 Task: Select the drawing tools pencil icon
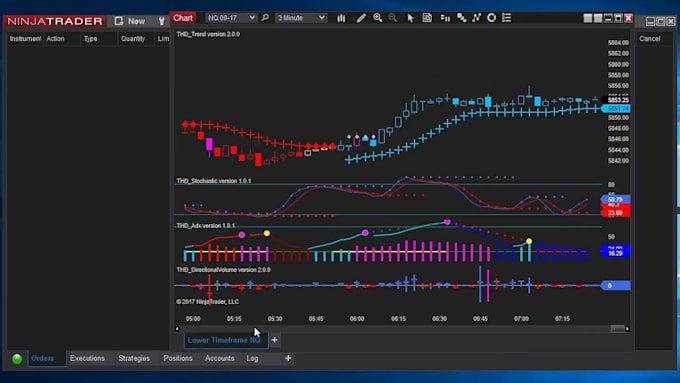pos(361,18)
